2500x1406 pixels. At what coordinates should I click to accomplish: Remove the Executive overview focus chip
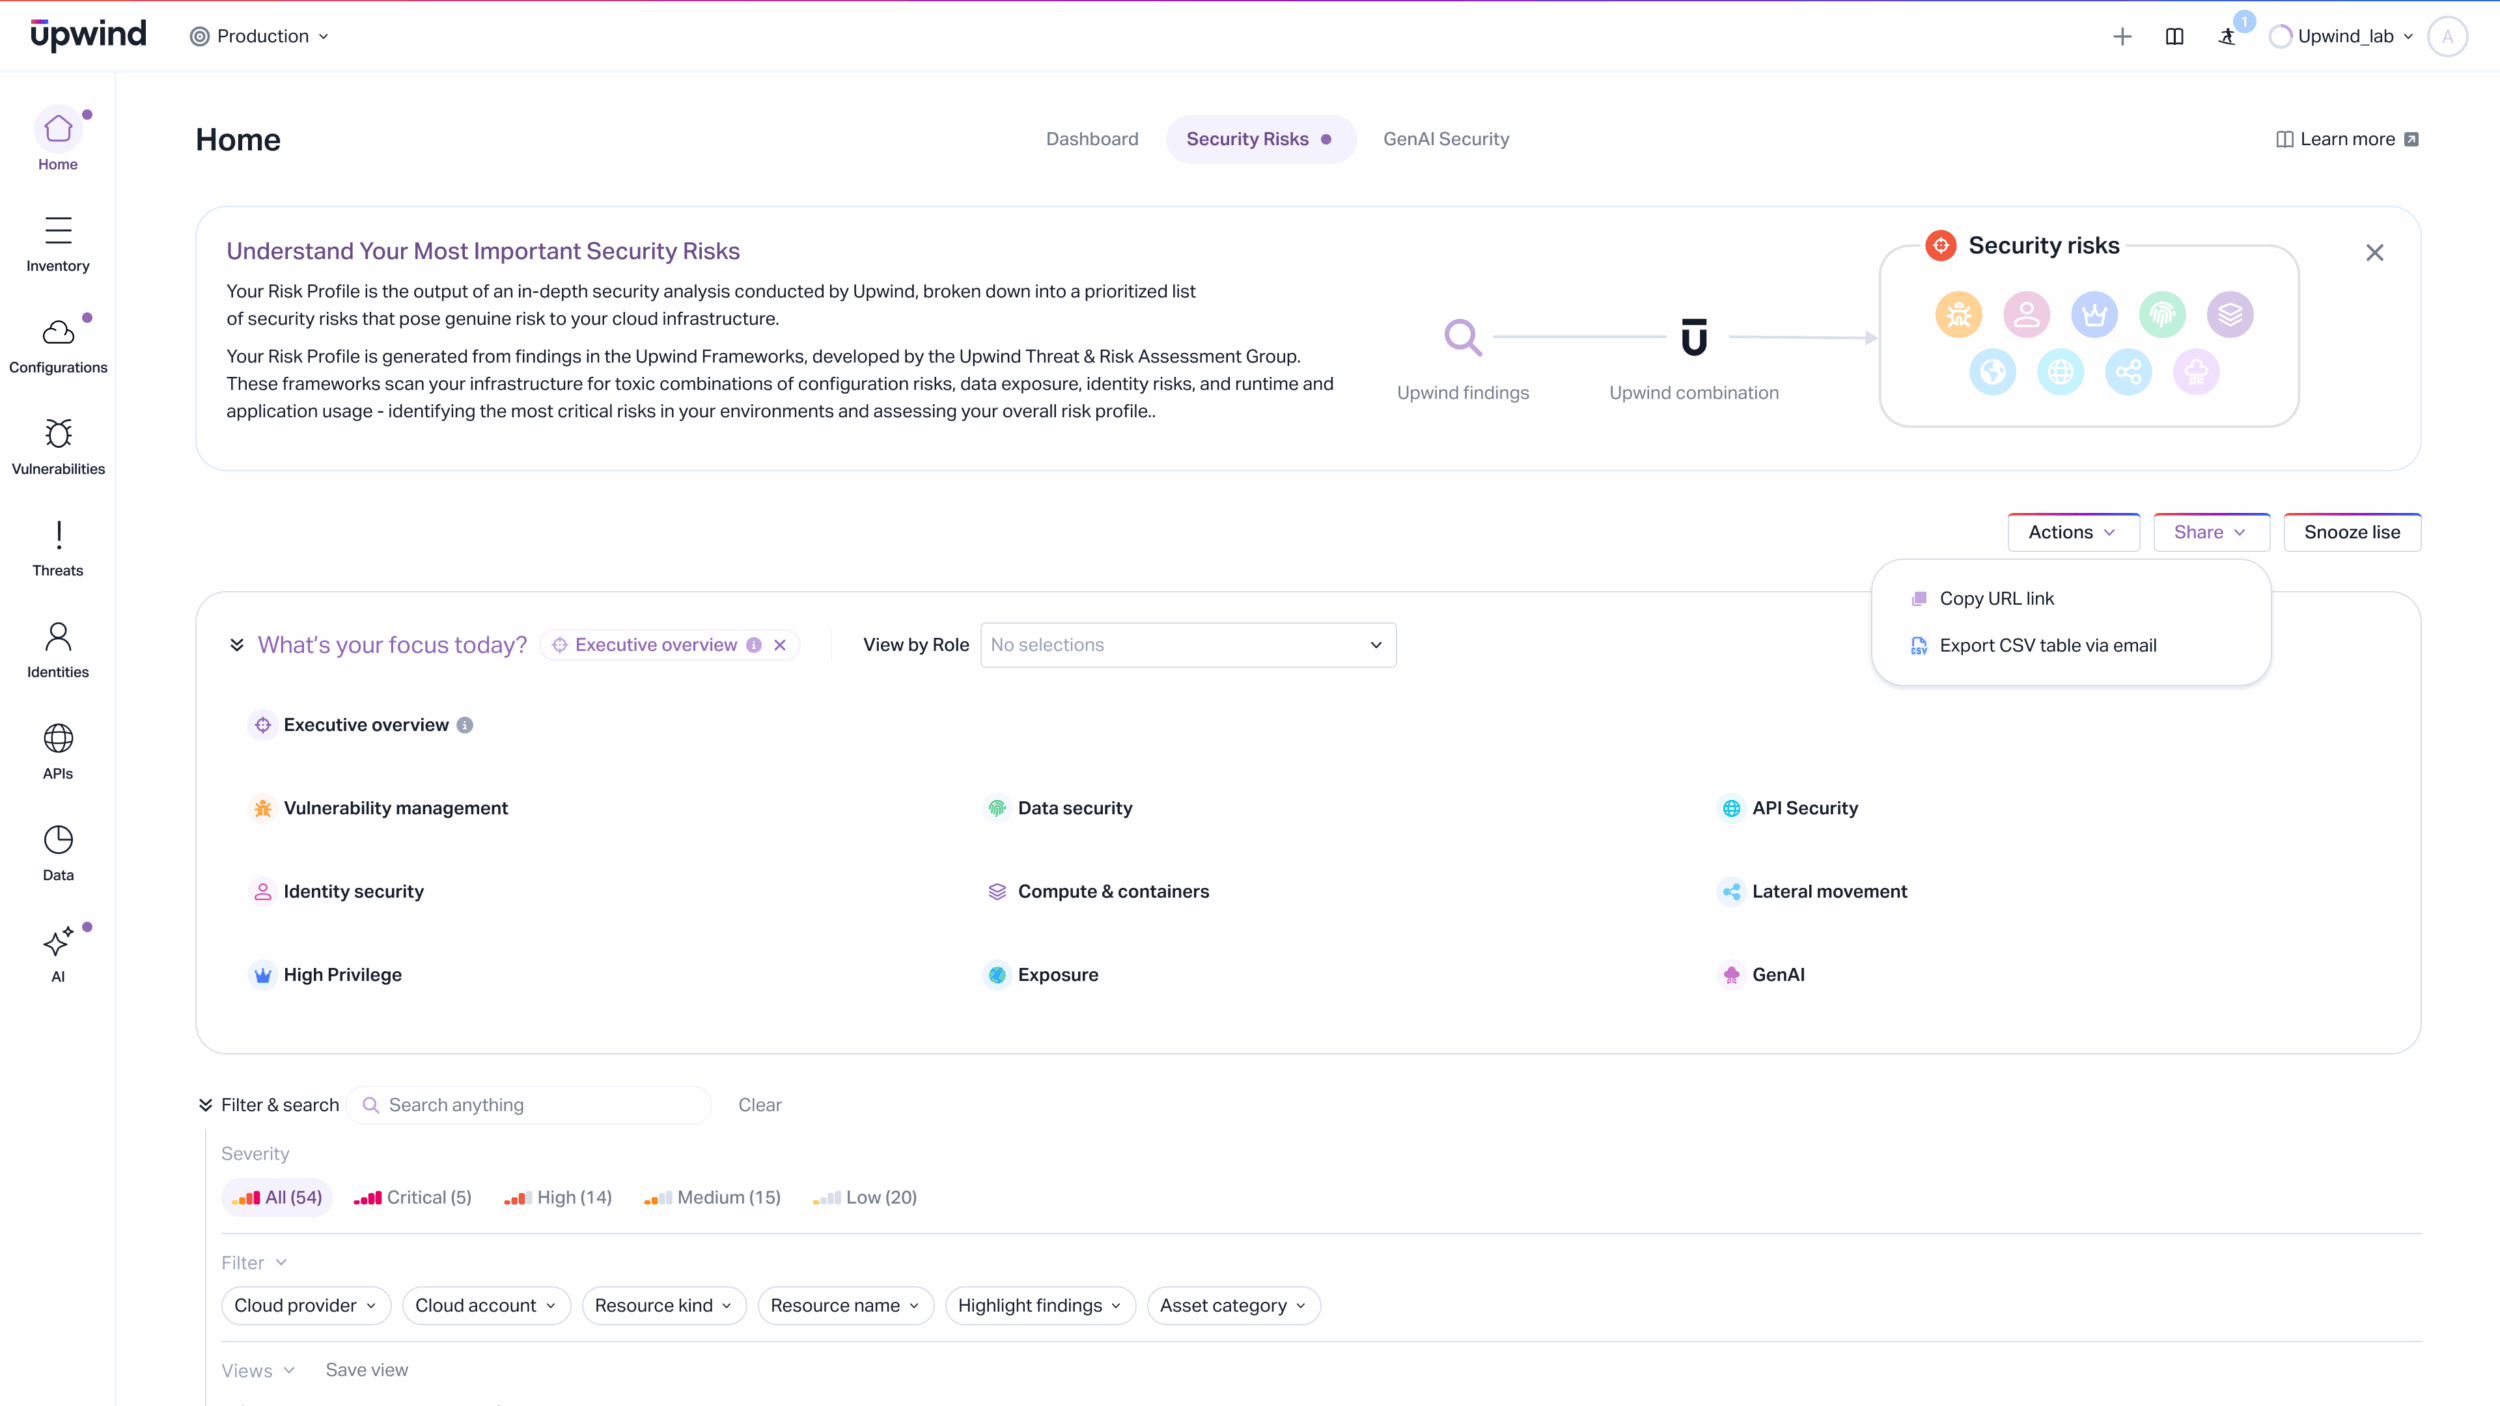coord(780,645)
